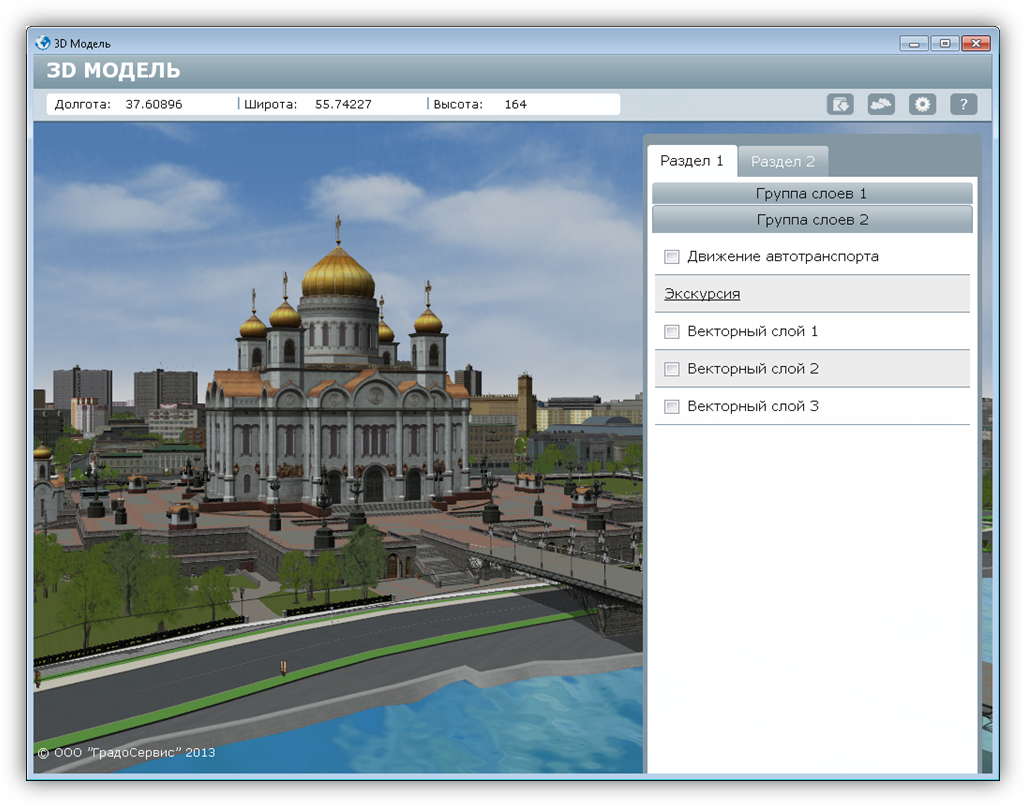The image size is (1025, 806).
Task: Enable the Движение автотранспорта checkbox
Action: pos(672,257)
